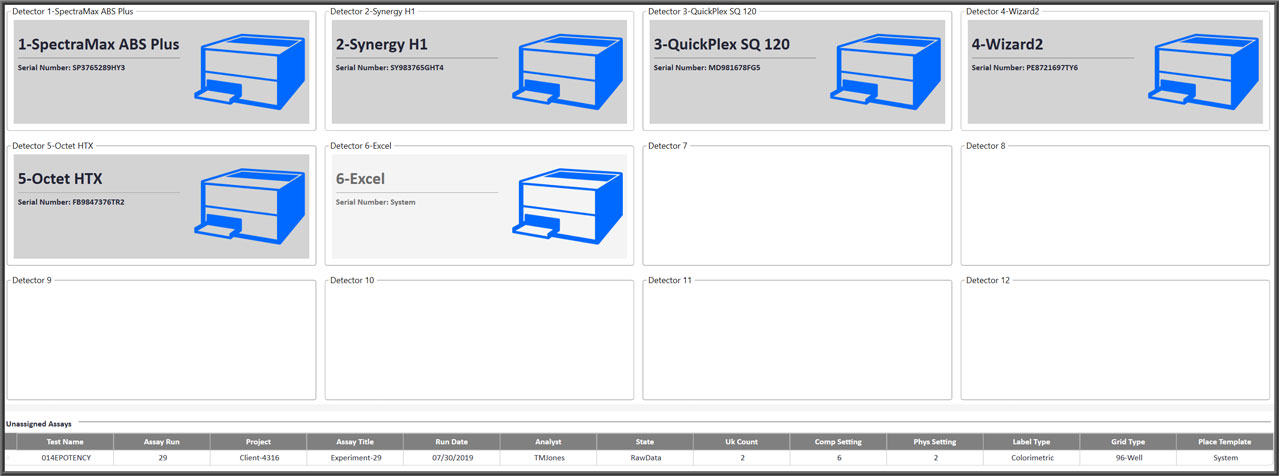
Task: Open the 014EPOTENCY test name link
Action: pos(65,458)
